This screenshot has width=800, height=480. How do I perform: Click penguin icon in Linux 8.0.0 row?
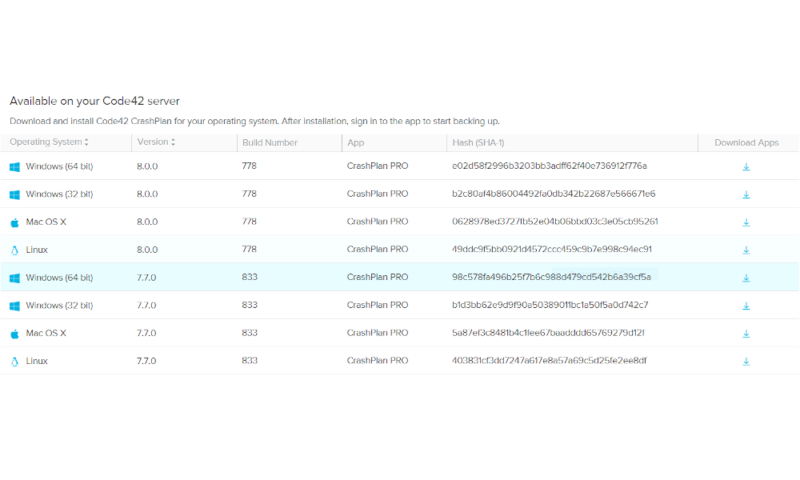click(x=15, y=250)
